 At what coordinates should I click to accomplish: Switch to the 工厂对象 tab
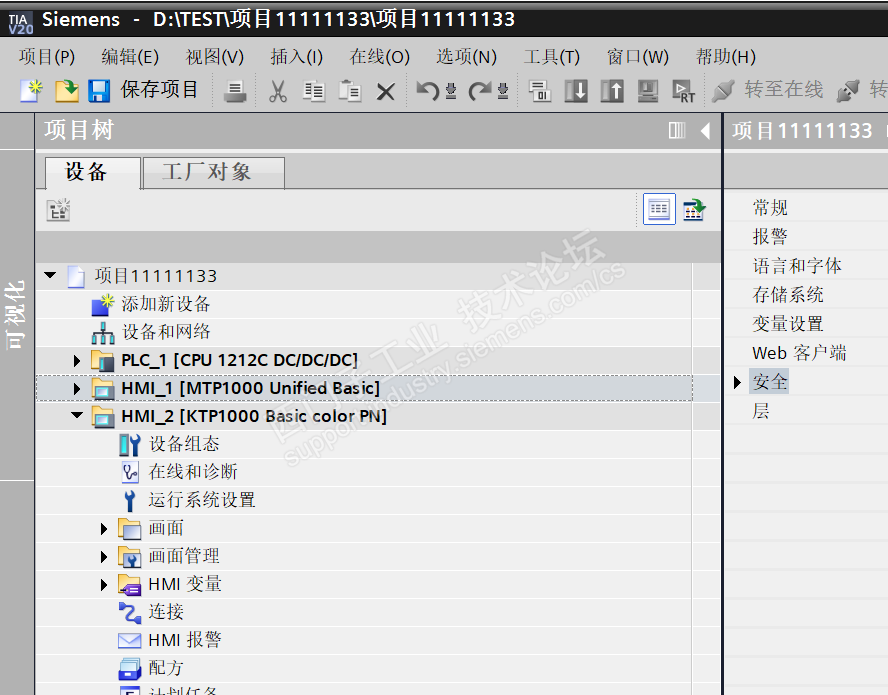(214, 172)
